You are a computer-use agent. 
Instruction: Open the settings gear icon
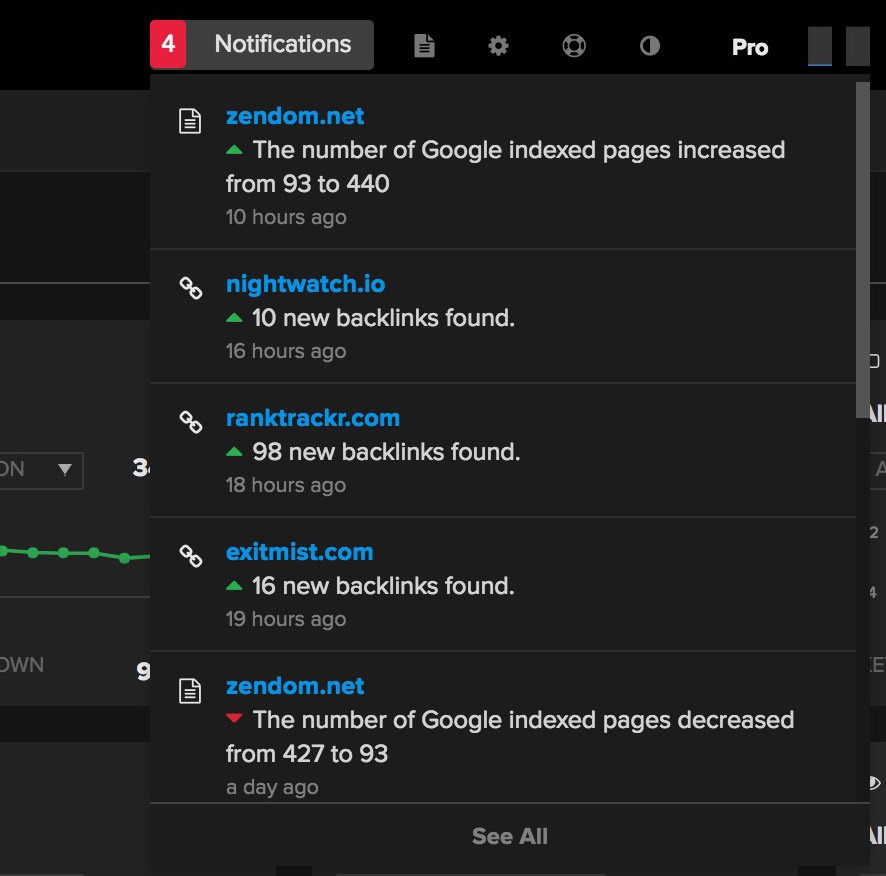498,44
